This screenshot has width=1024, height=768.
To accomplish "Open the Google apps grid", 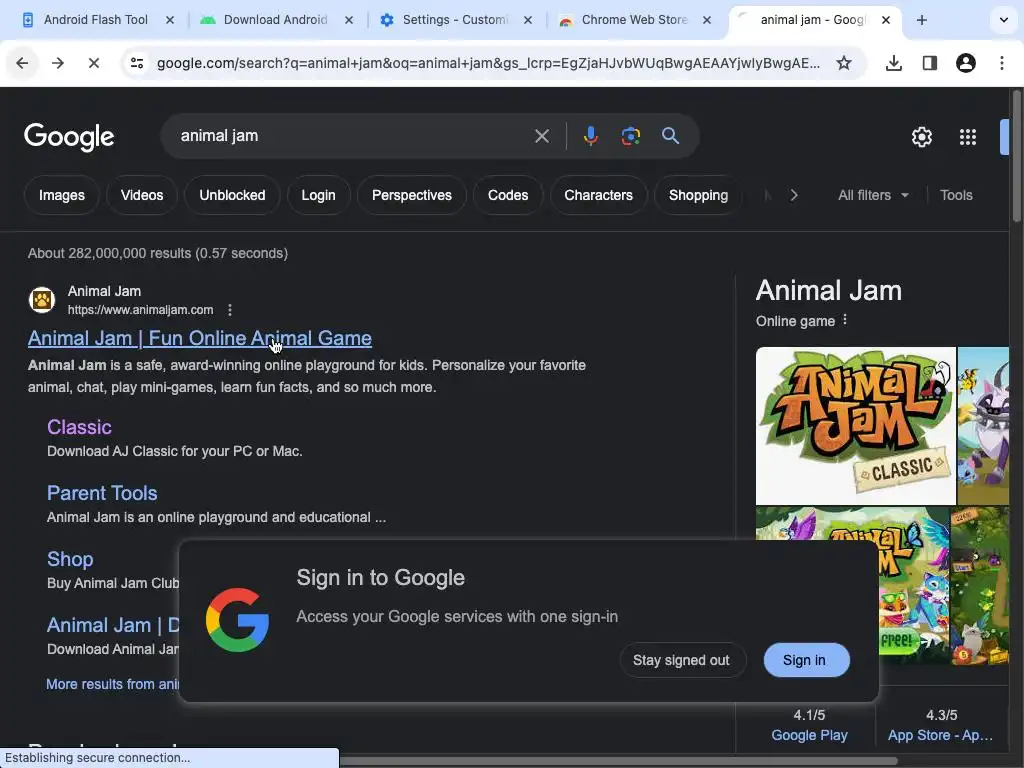I will pyautogui.click(x=967, y=137).
